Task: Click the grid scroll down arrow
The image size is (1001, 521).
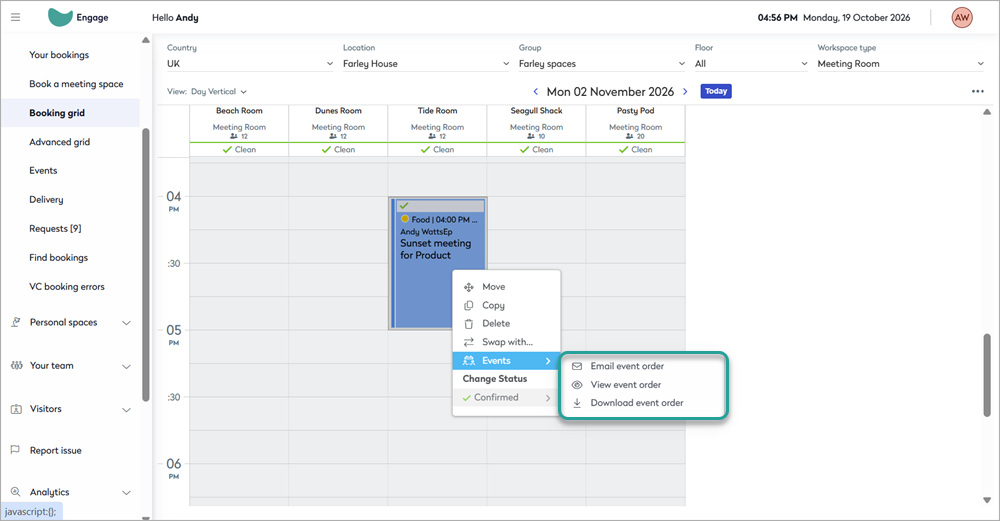Action: pyautogui.click(x=987, y=500)
